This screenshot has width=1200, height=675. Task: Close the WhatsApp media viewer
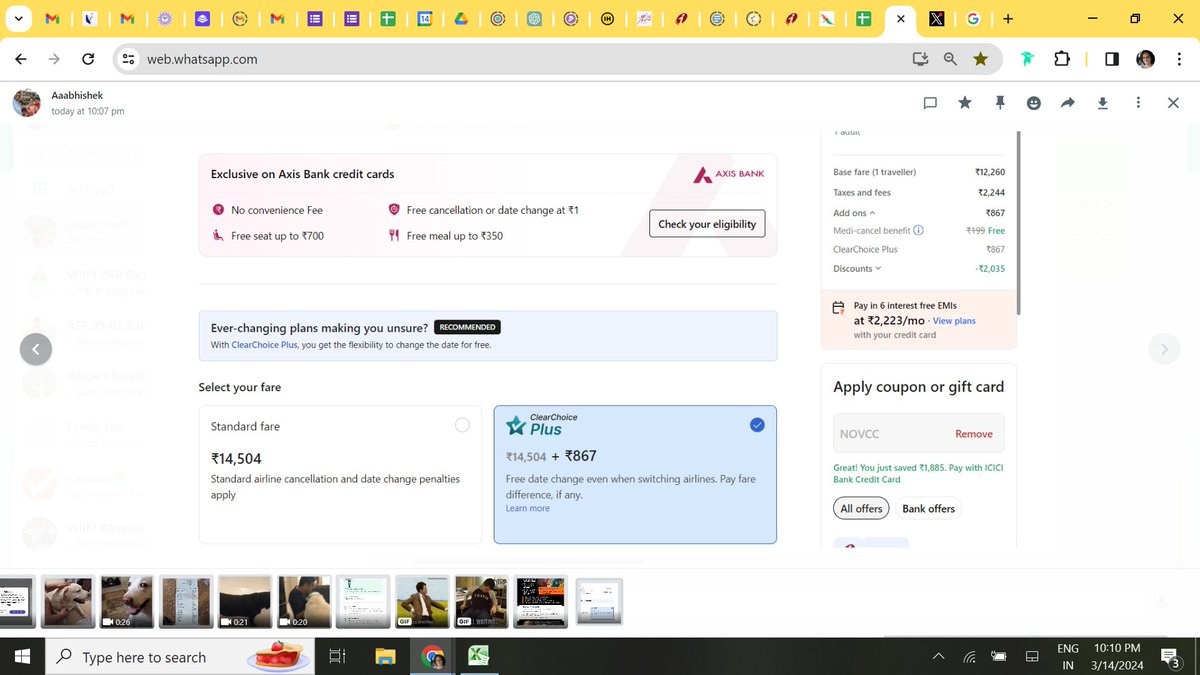point(1173,103)
